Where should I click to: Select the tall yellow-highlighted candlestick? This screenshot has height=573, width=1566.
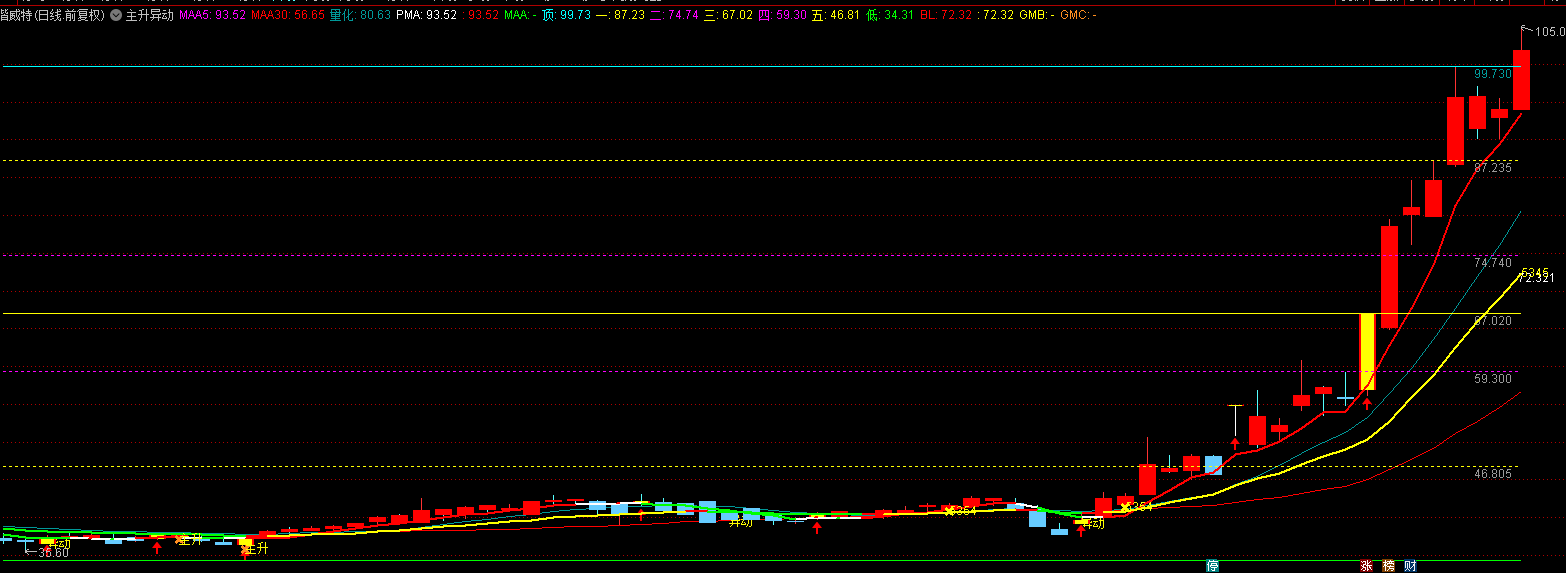[x=1367, y=351]
